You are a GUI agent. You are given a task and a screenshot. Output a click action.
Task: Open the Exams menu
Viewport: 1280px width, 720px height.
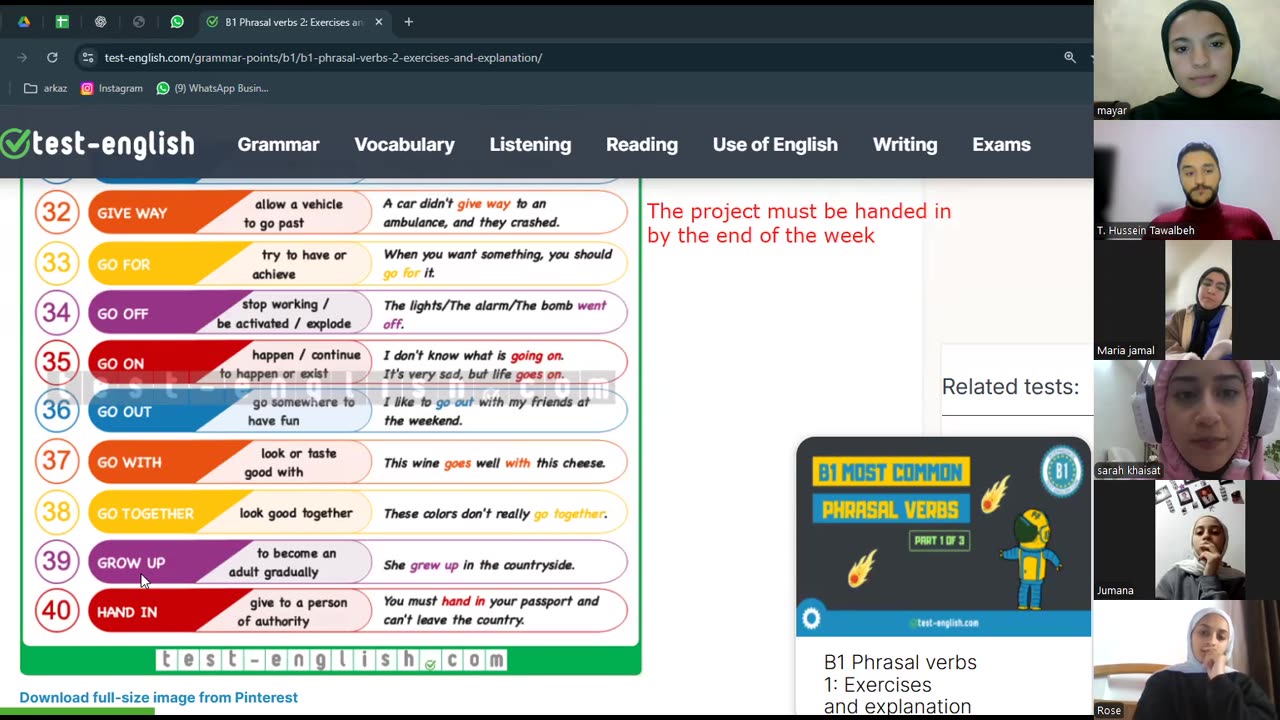(1001, 145)
